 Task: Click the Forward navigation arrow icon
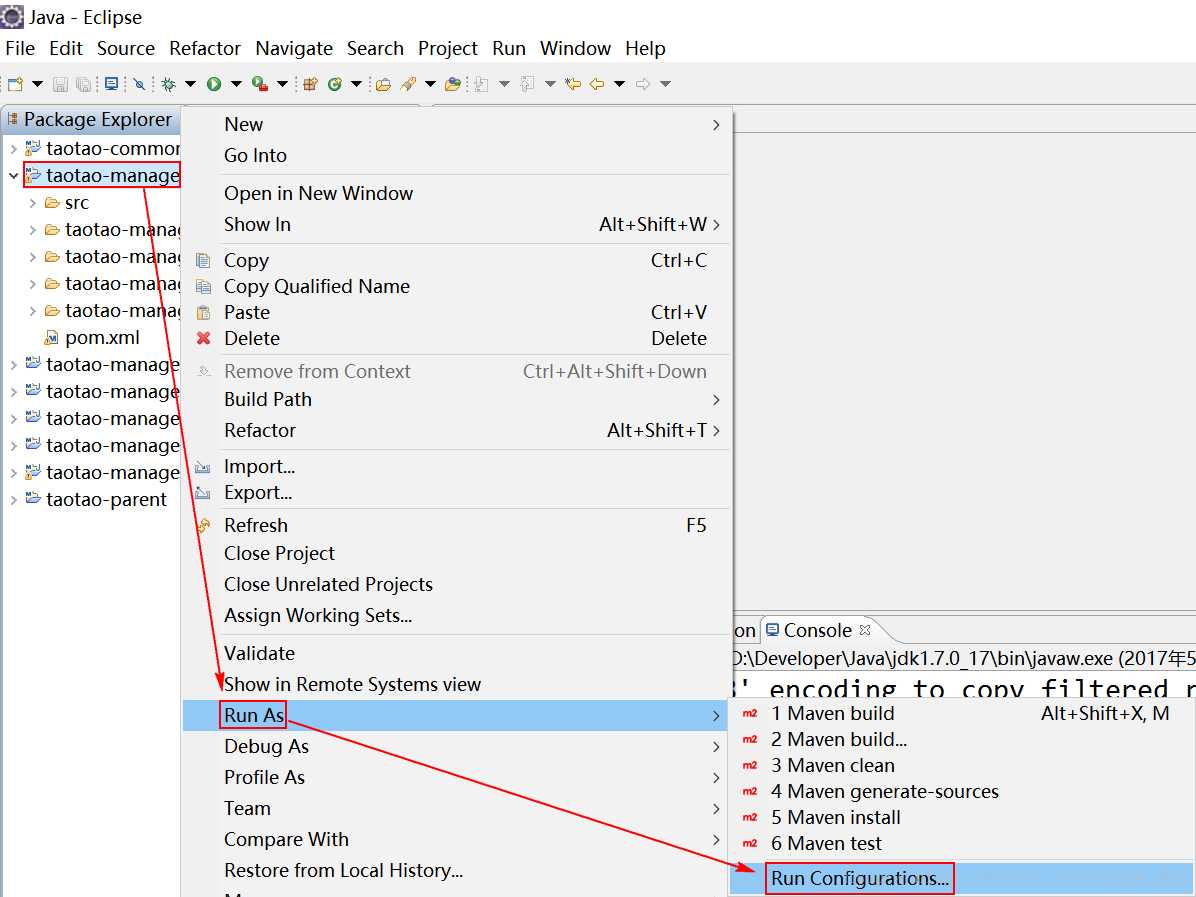coord(643,84)
